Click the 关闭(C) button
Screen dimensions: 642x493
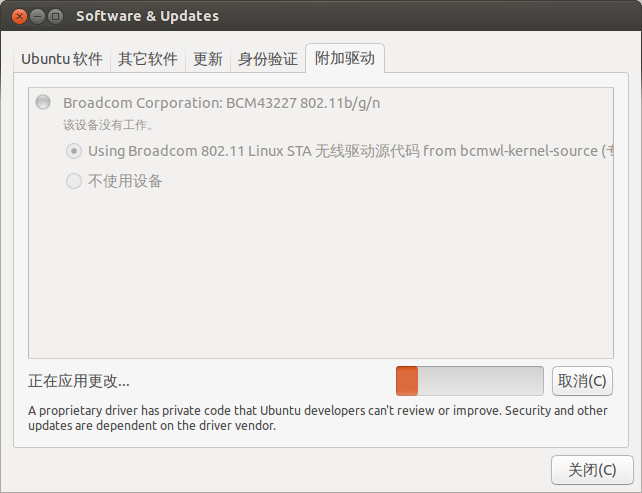coord(592,470)
